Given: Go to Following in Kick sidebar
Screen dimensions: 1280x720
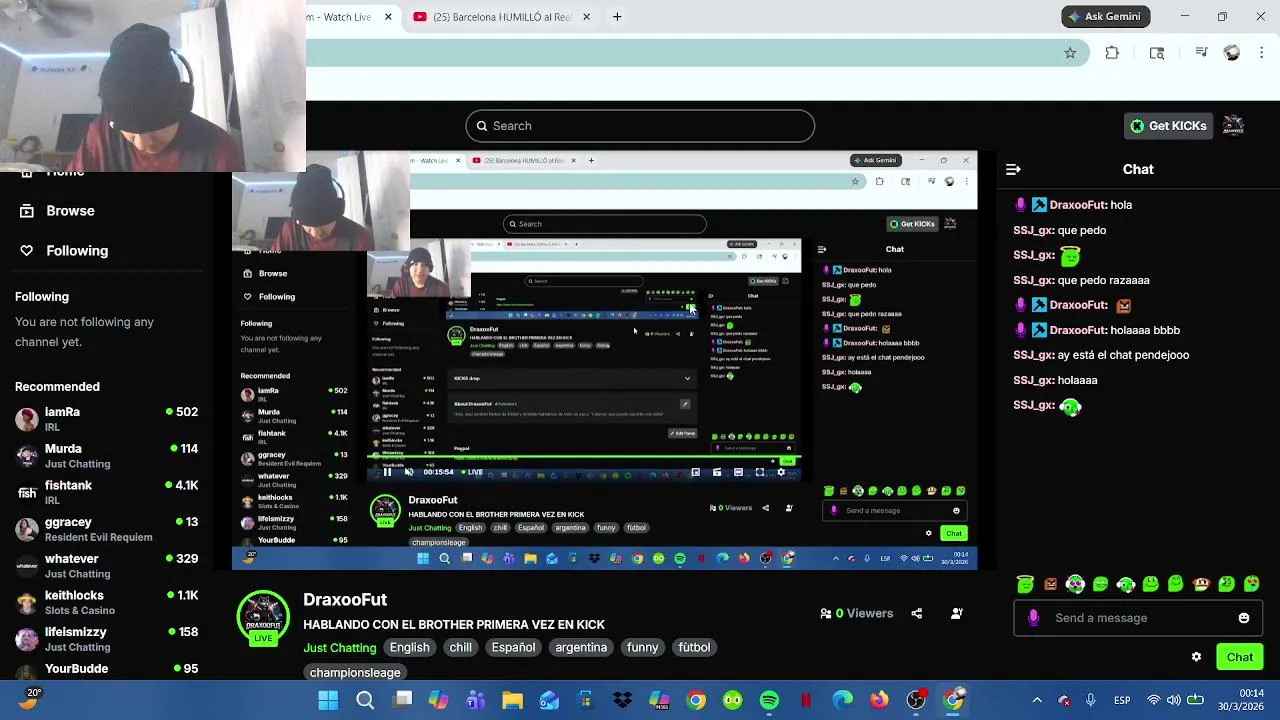Looking at the screenshot, I should (65, 251).
